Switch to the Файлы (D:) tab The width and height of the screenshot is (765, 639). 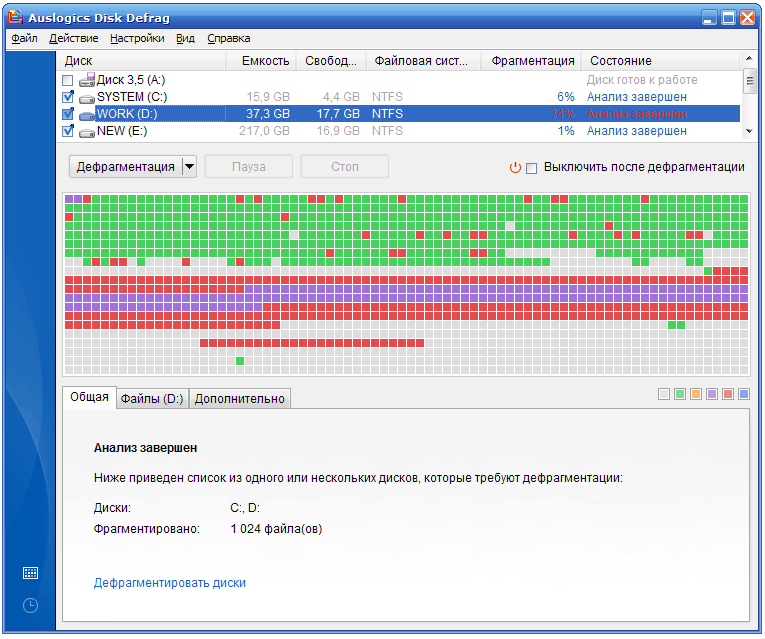[152, 399]
